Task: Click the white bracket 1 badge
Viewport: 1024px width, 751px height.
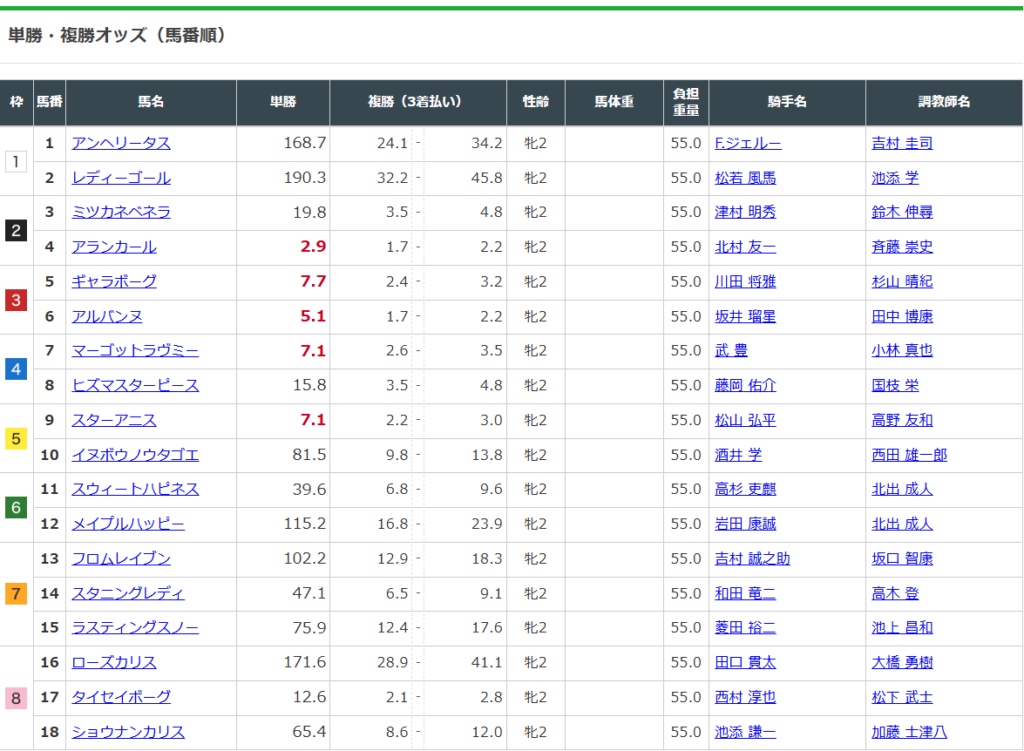Action: point(16,161)
